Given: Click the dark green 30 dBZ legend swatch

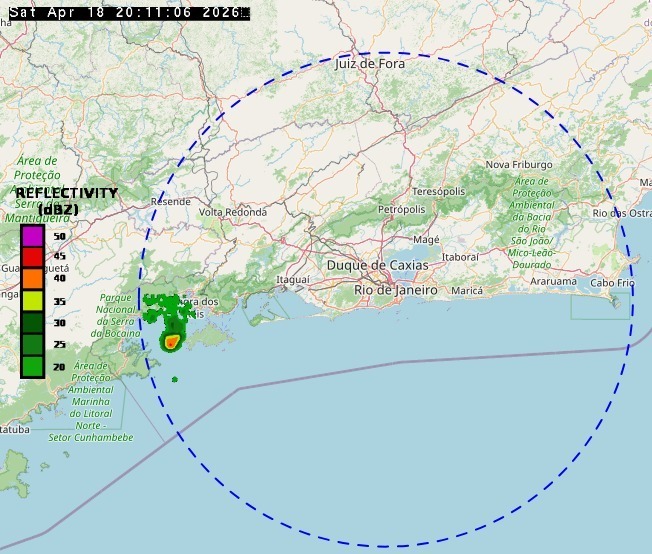Looking at the screenshot, I should pos(33,322).
